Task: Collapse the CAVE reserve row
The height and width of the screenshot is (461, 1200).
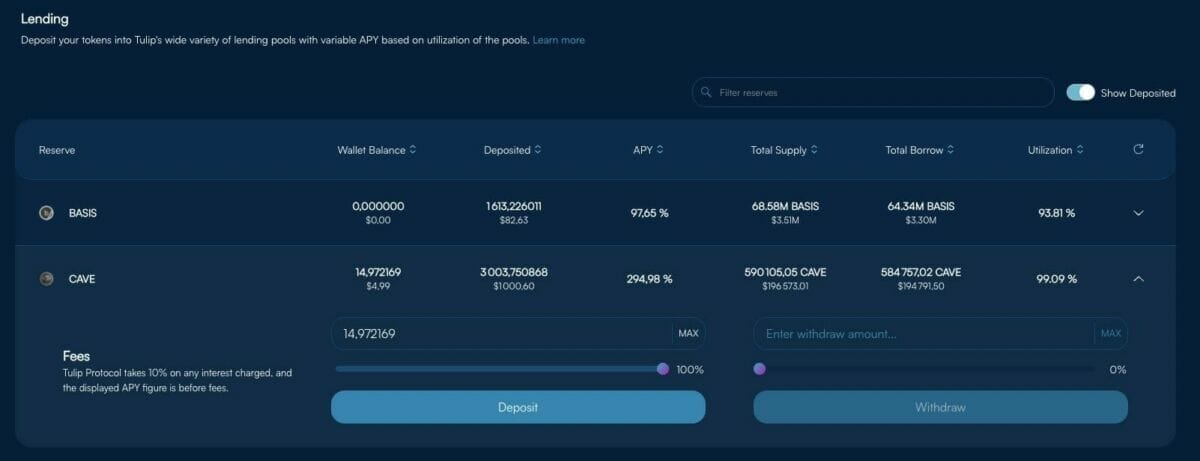Action: click(1138, 279)
